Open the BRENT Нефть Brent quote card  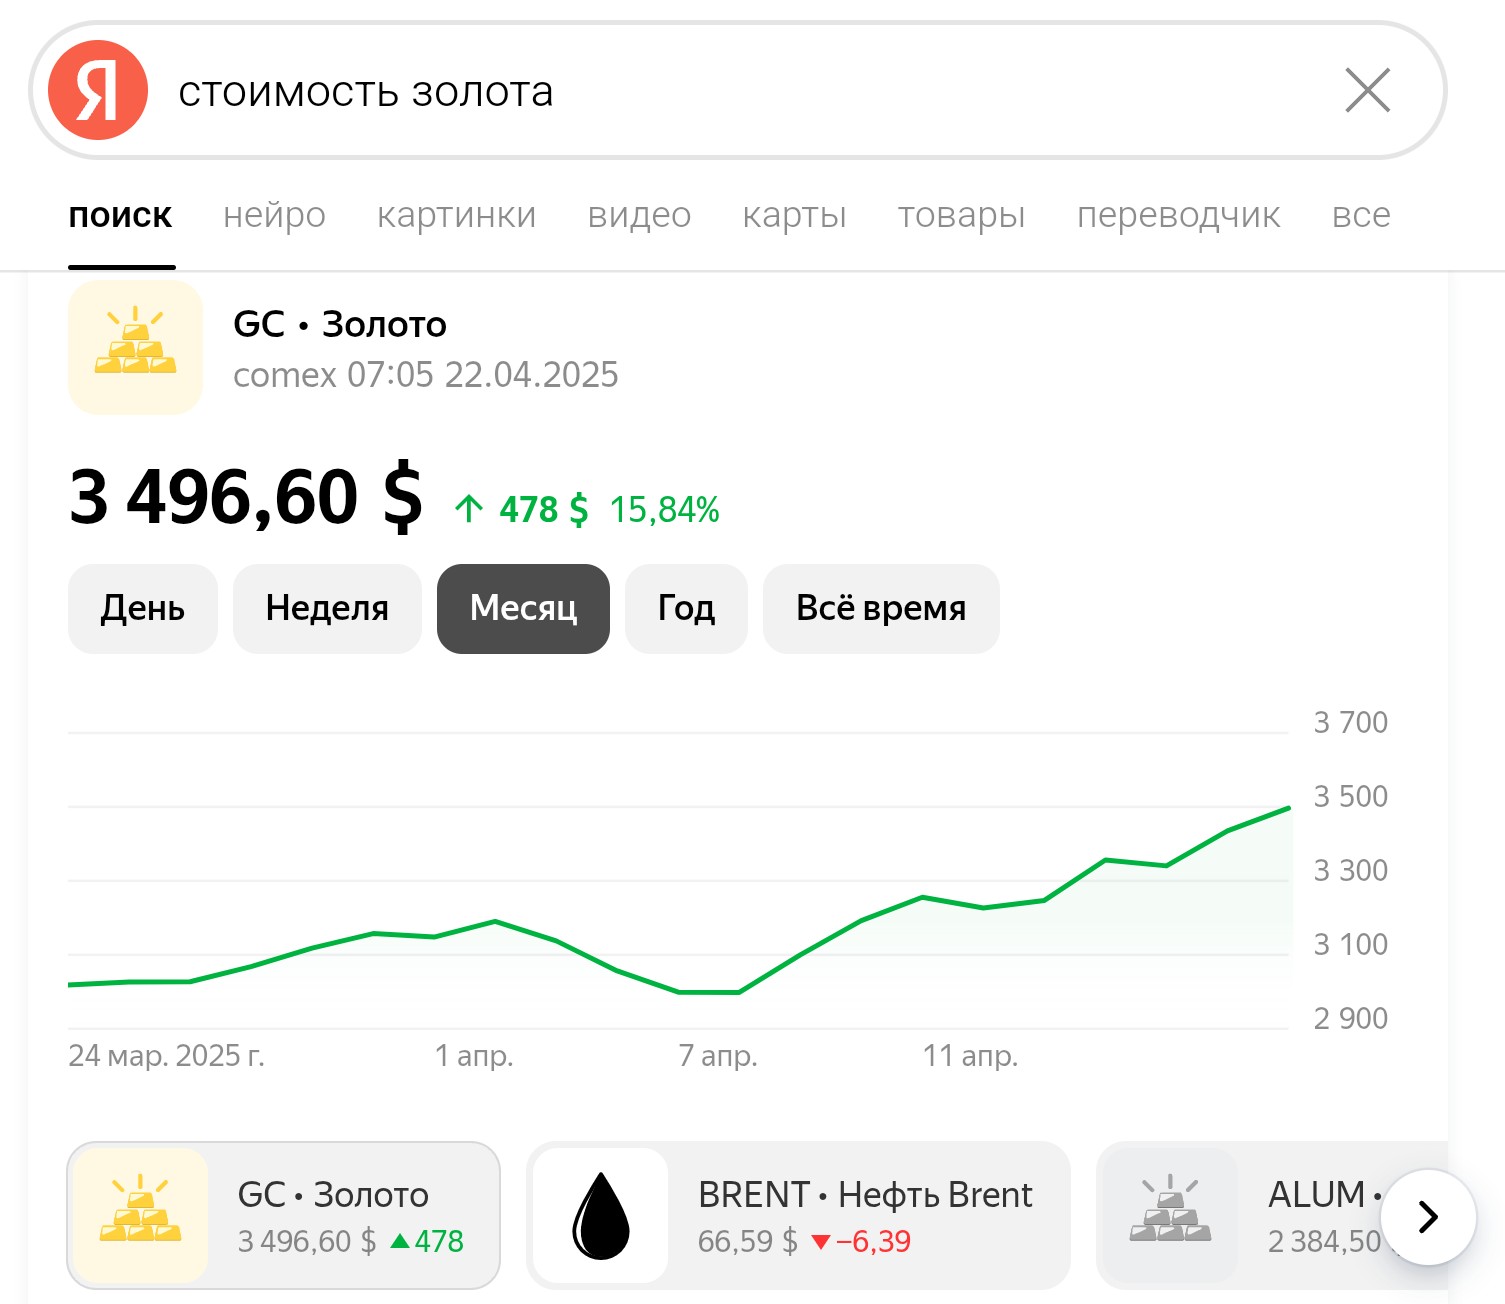798,1215
